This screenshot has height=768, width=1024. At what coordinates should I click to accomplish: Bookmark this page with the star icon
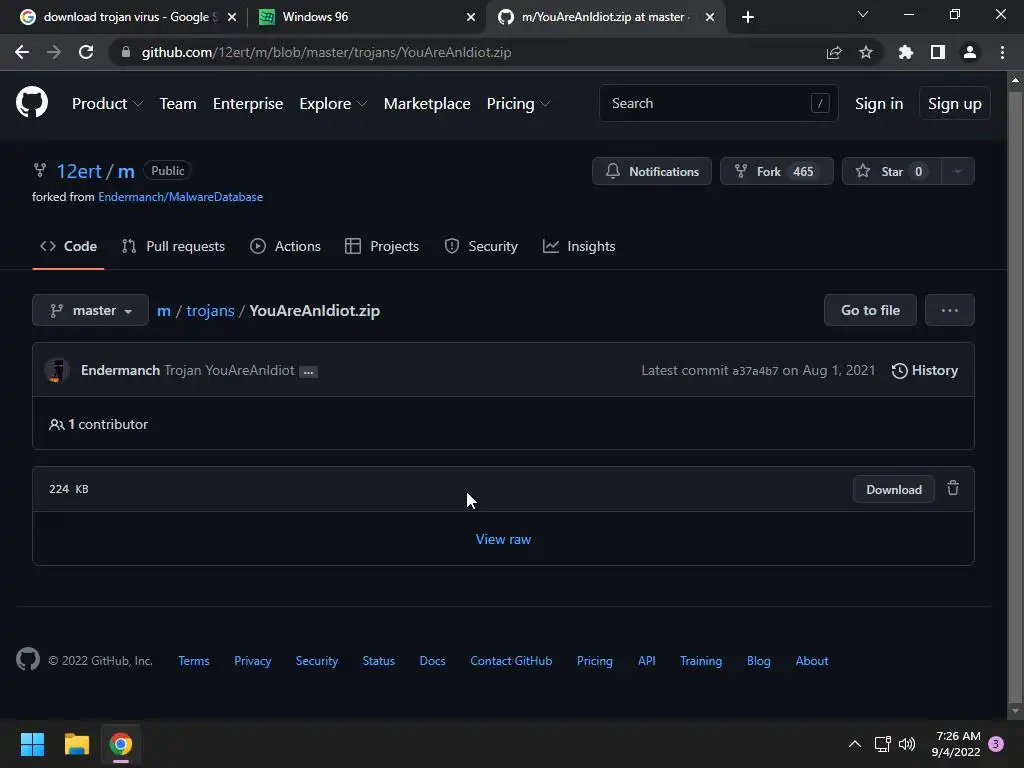[x=866, y=52]
